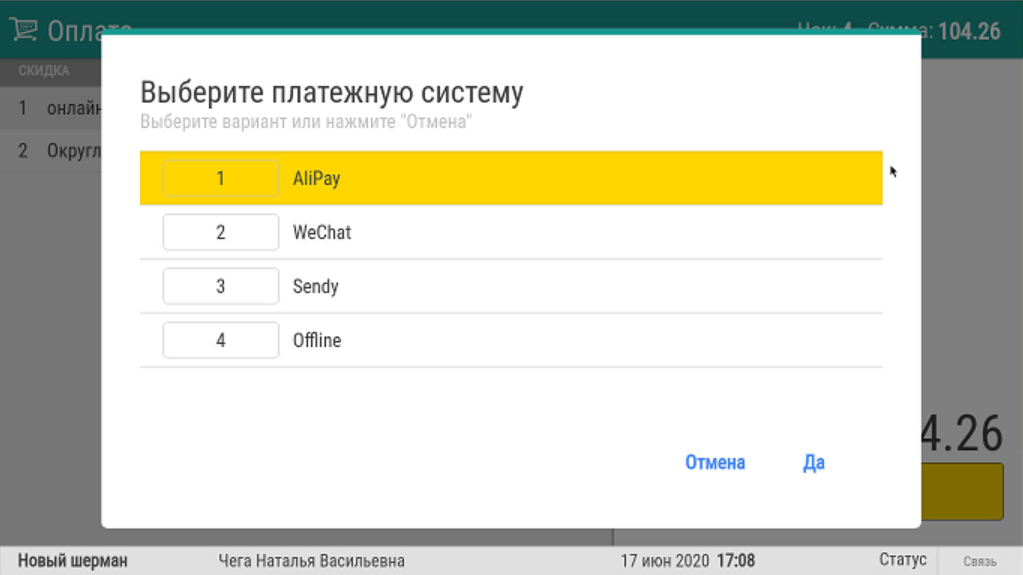Click cashier name Чега Наталья Васильевна
This screenshot has width=1023, height=575.
click(x=311, y=561)
